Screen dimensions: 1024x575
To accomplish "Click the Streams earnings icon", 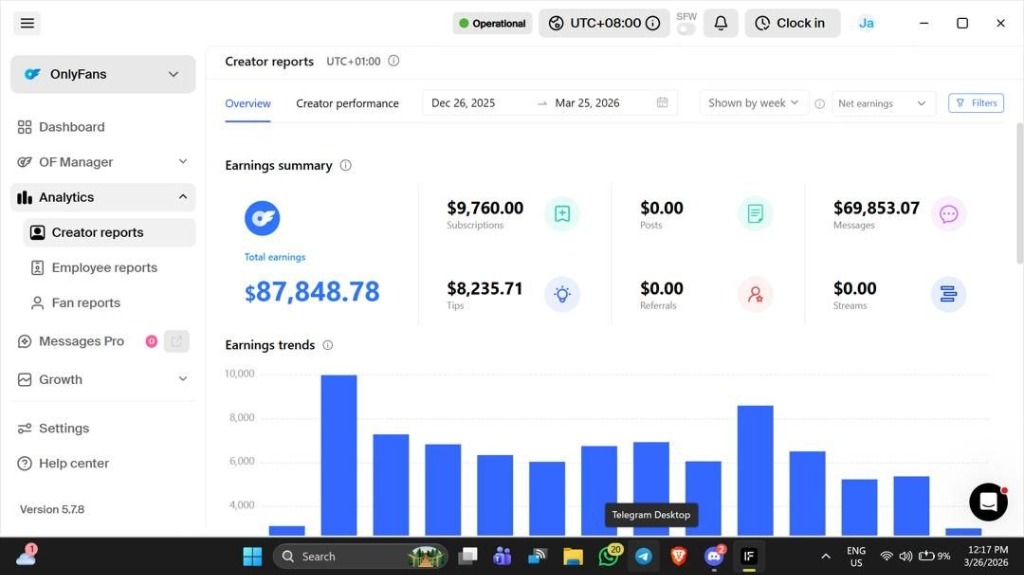I will pyautogui.click(x=948, y=294).
